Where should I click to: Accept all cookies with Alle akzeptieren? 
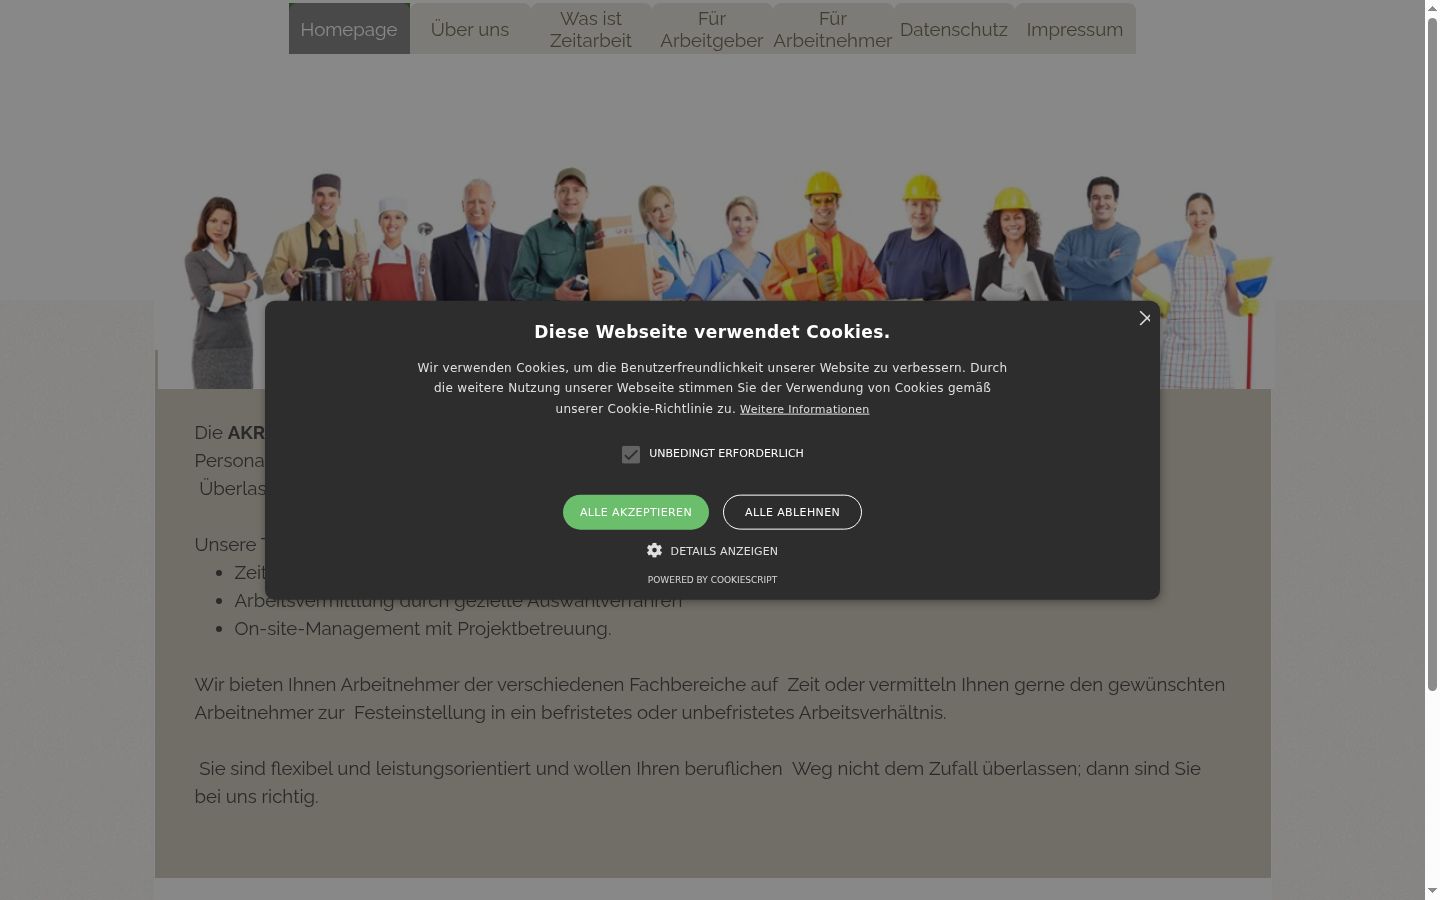(636, 512)
